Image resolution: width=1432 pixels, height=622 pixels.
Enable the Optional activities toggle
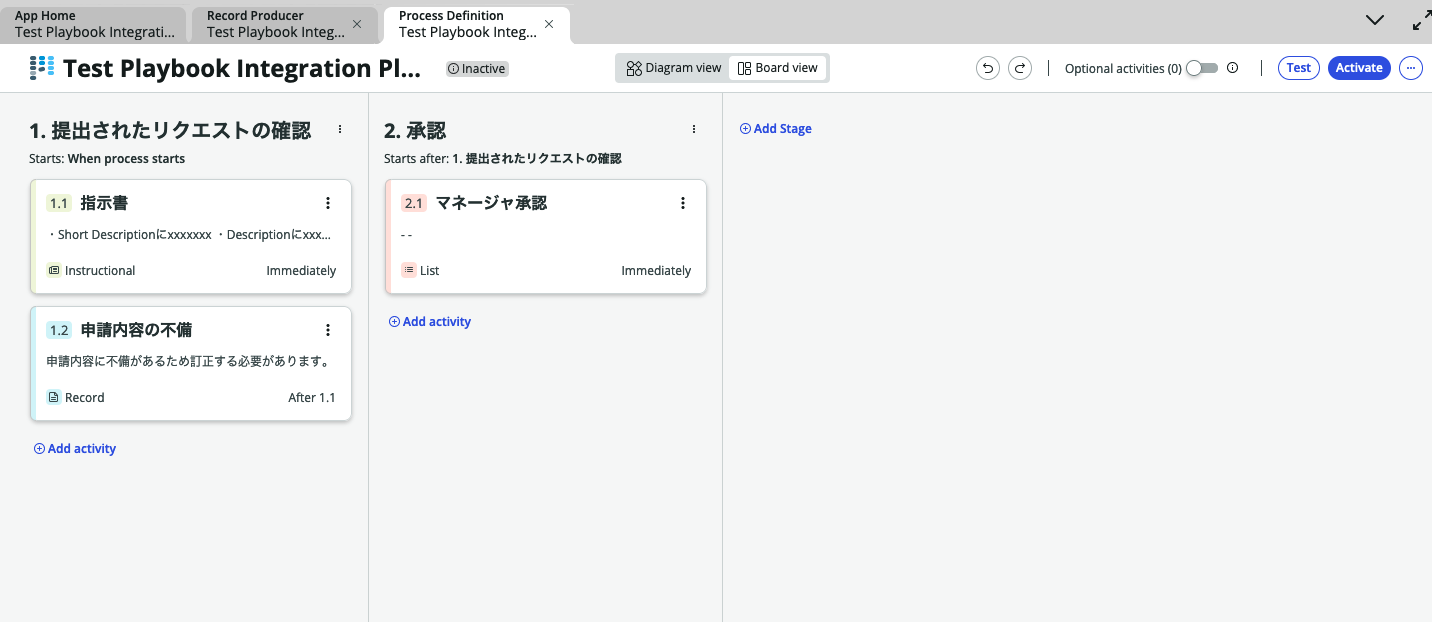tap(1200, 67)
